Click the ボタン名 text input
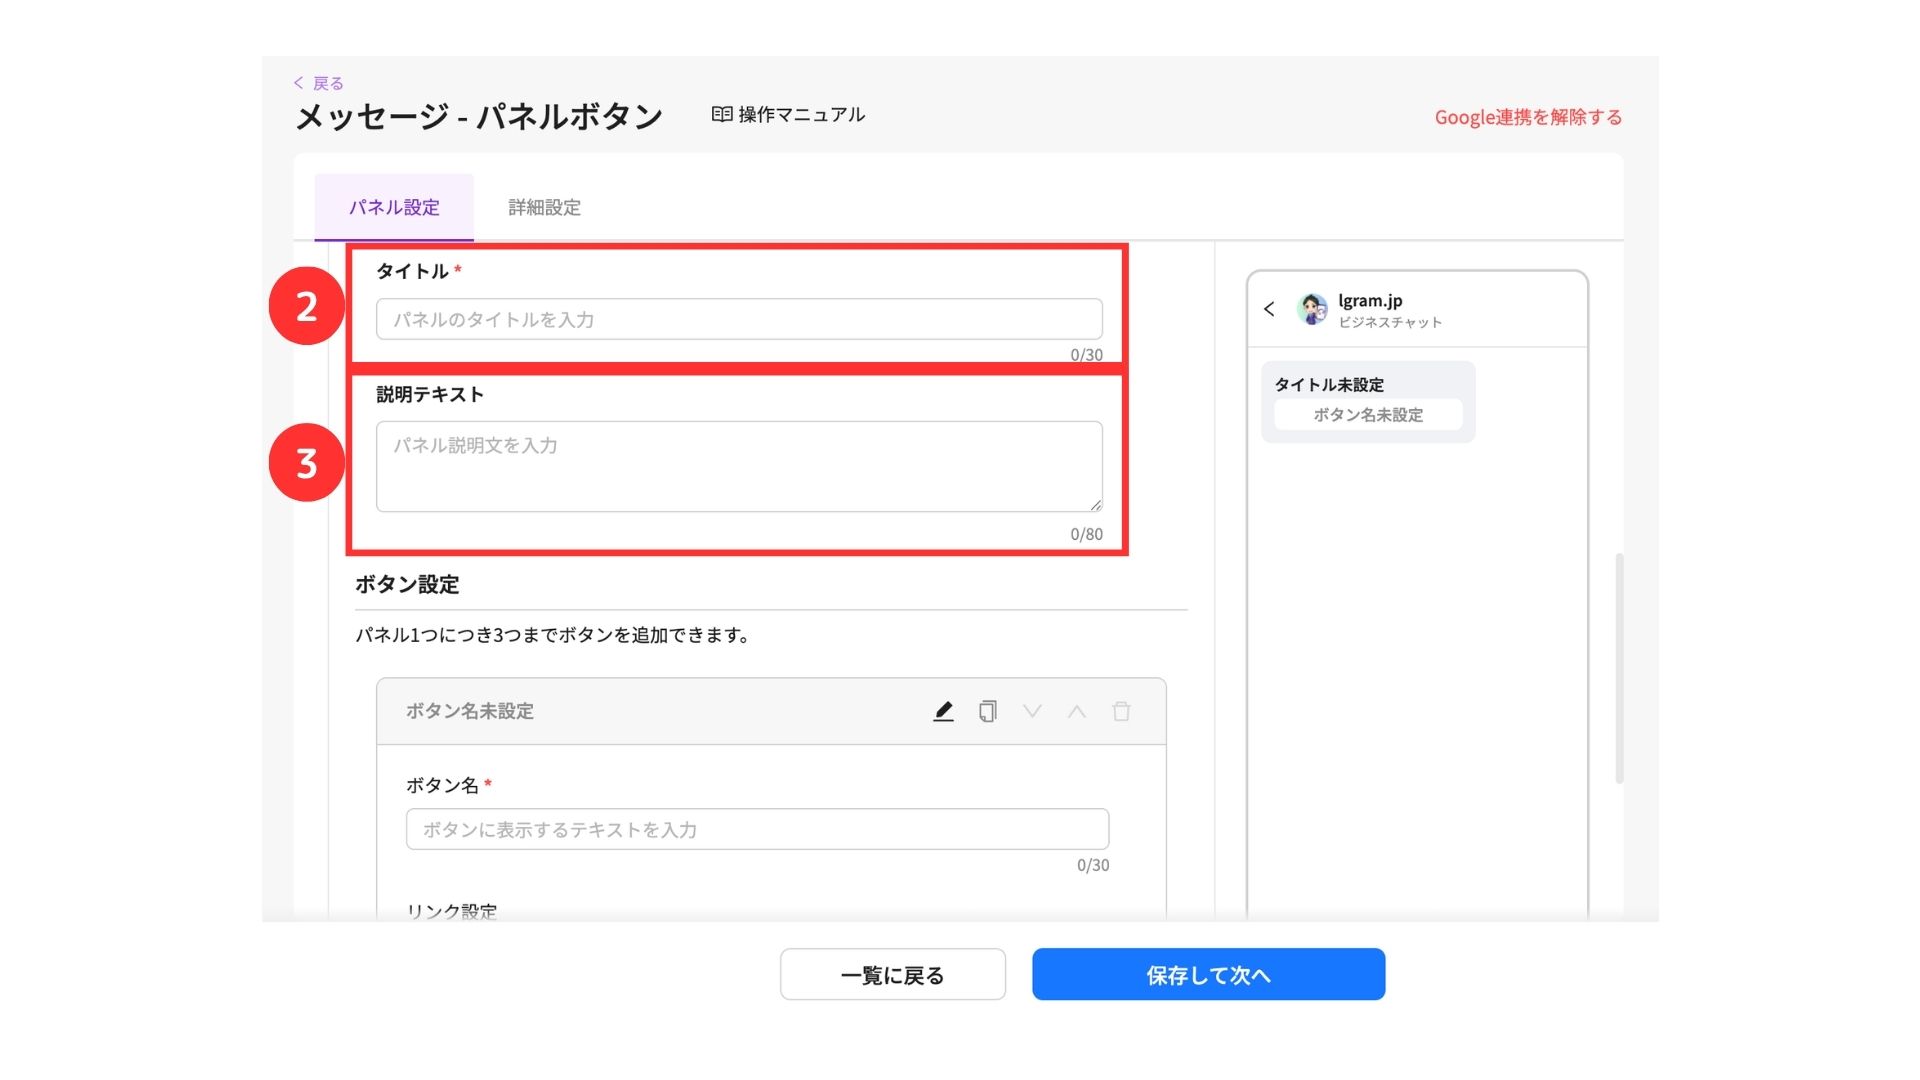This screenshot has width=1920, height=1080. coord(757,829)
